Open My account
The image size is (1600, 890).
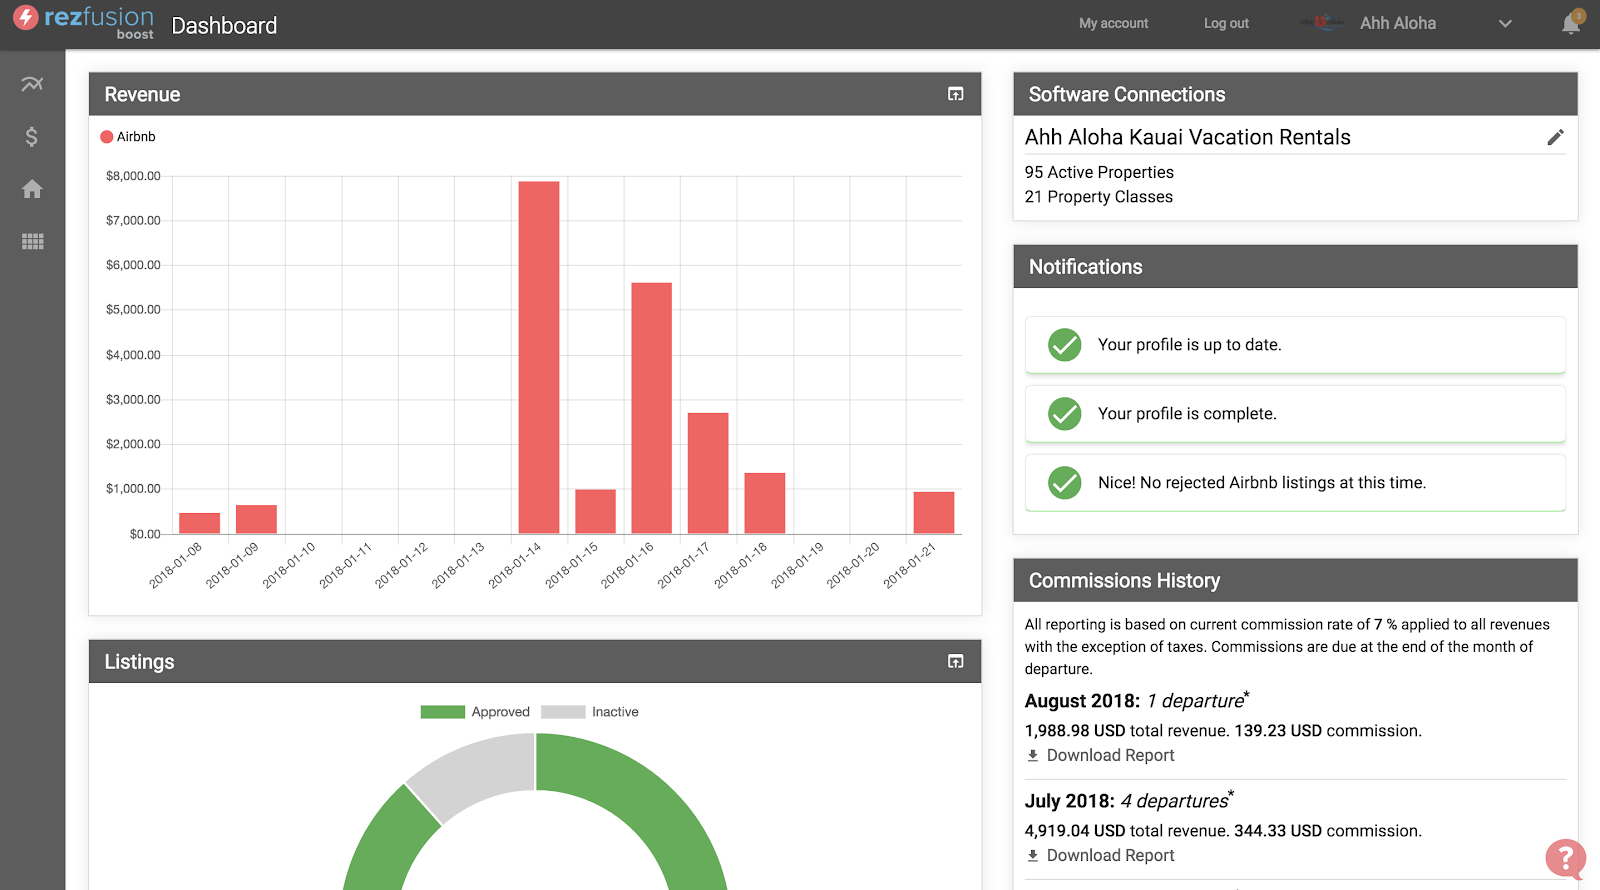1113,23
